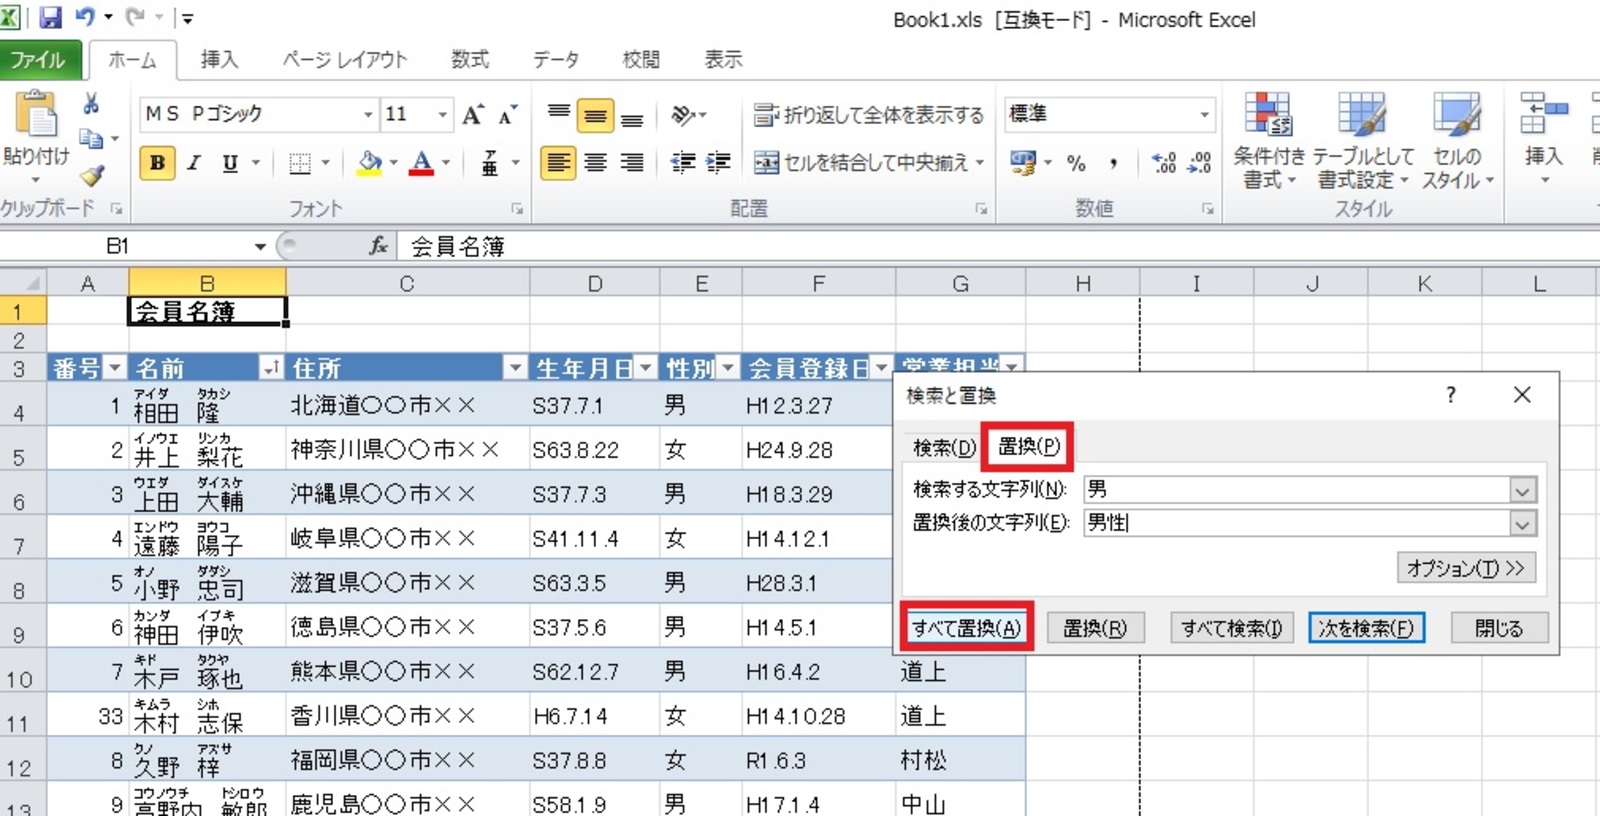
Task: Increase decimal places
Action: click(1163, 163)
